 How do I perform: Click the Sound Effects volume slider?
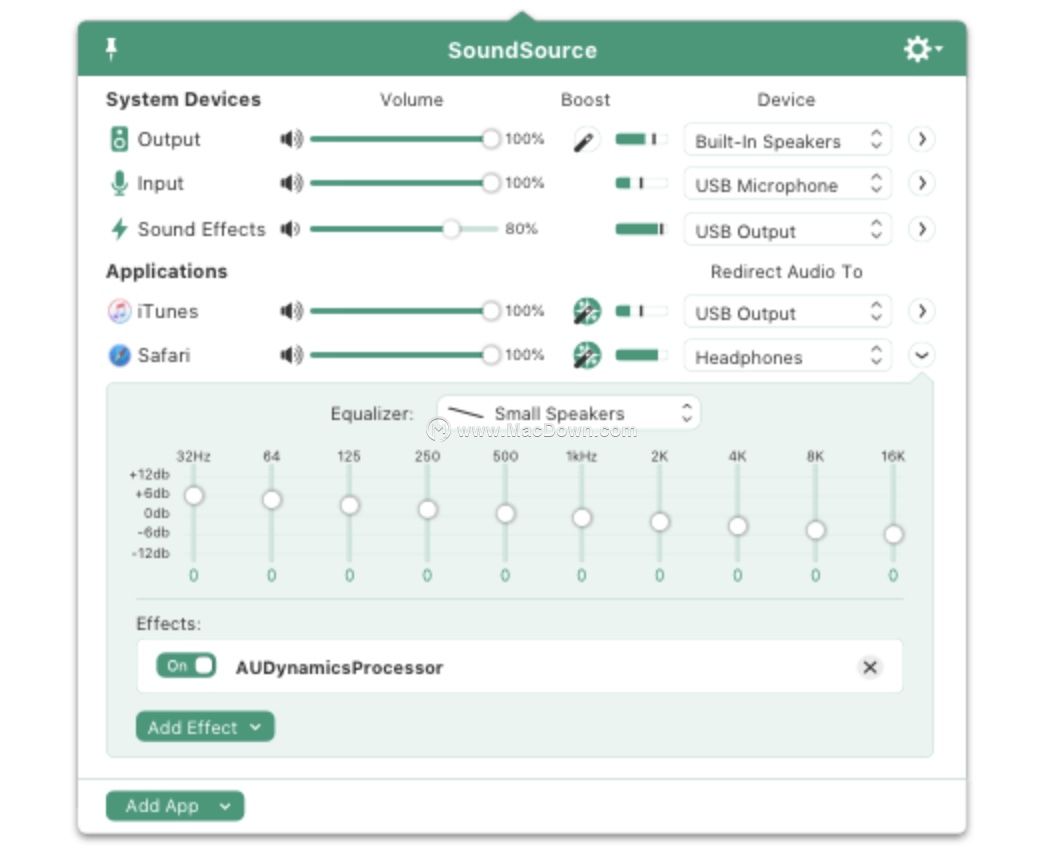405,229
